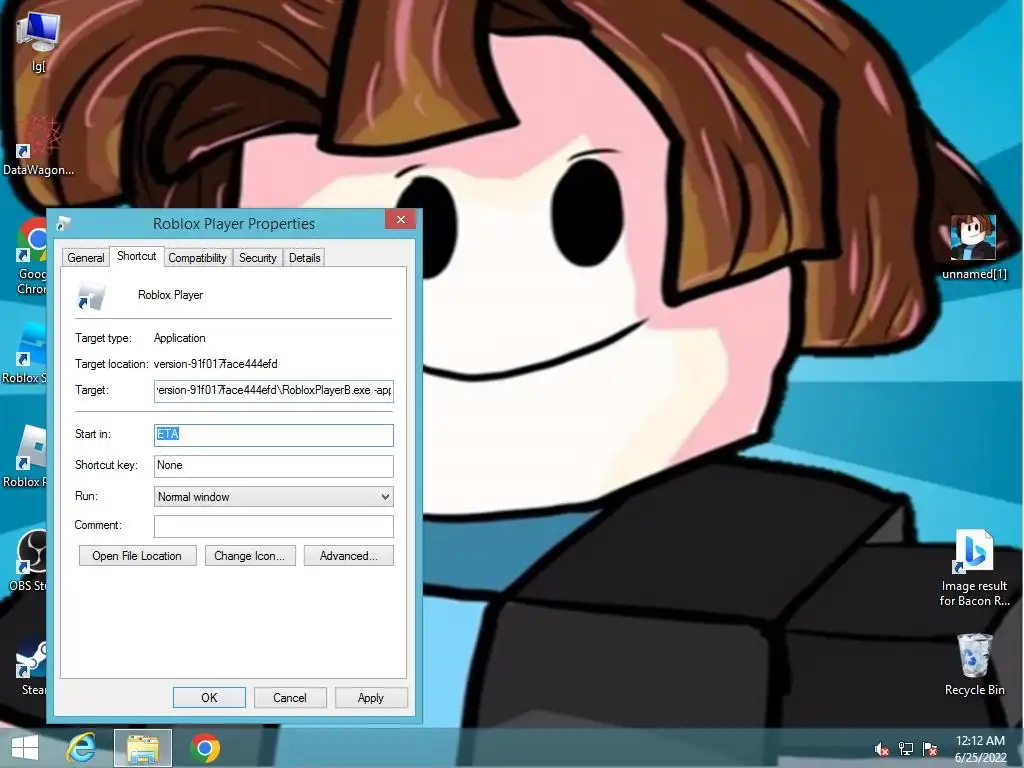
Task: Switch to the General tab
Action: [x=86, y=258]
